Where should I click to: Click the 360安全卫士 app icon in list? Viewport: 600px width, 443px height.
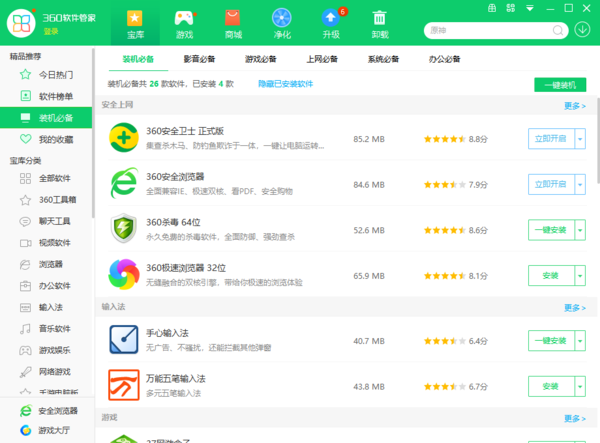(128, 138)
